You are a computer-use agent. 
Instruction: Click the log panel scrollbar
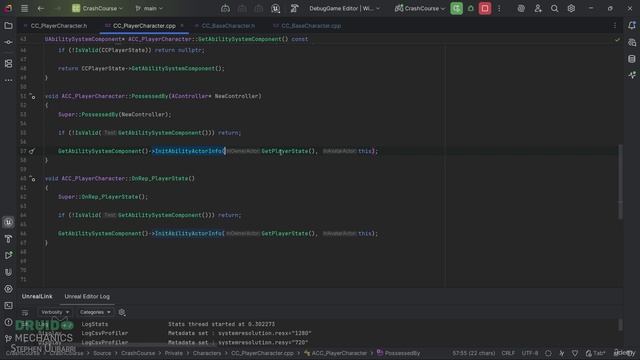click(620, 324)
